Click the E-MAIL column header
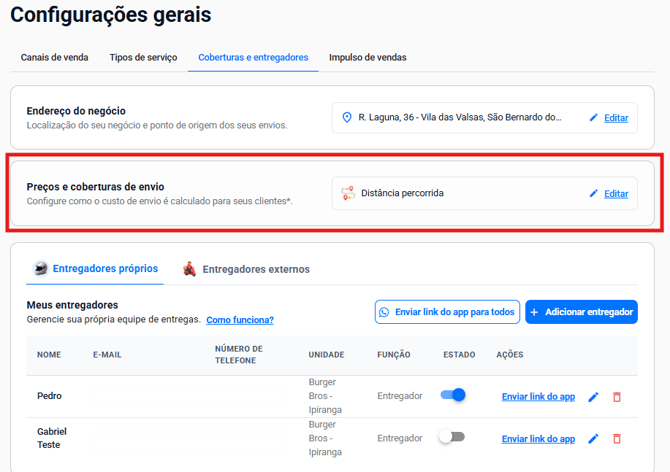This screenshot has width=670, height=472. coord(107,355)
